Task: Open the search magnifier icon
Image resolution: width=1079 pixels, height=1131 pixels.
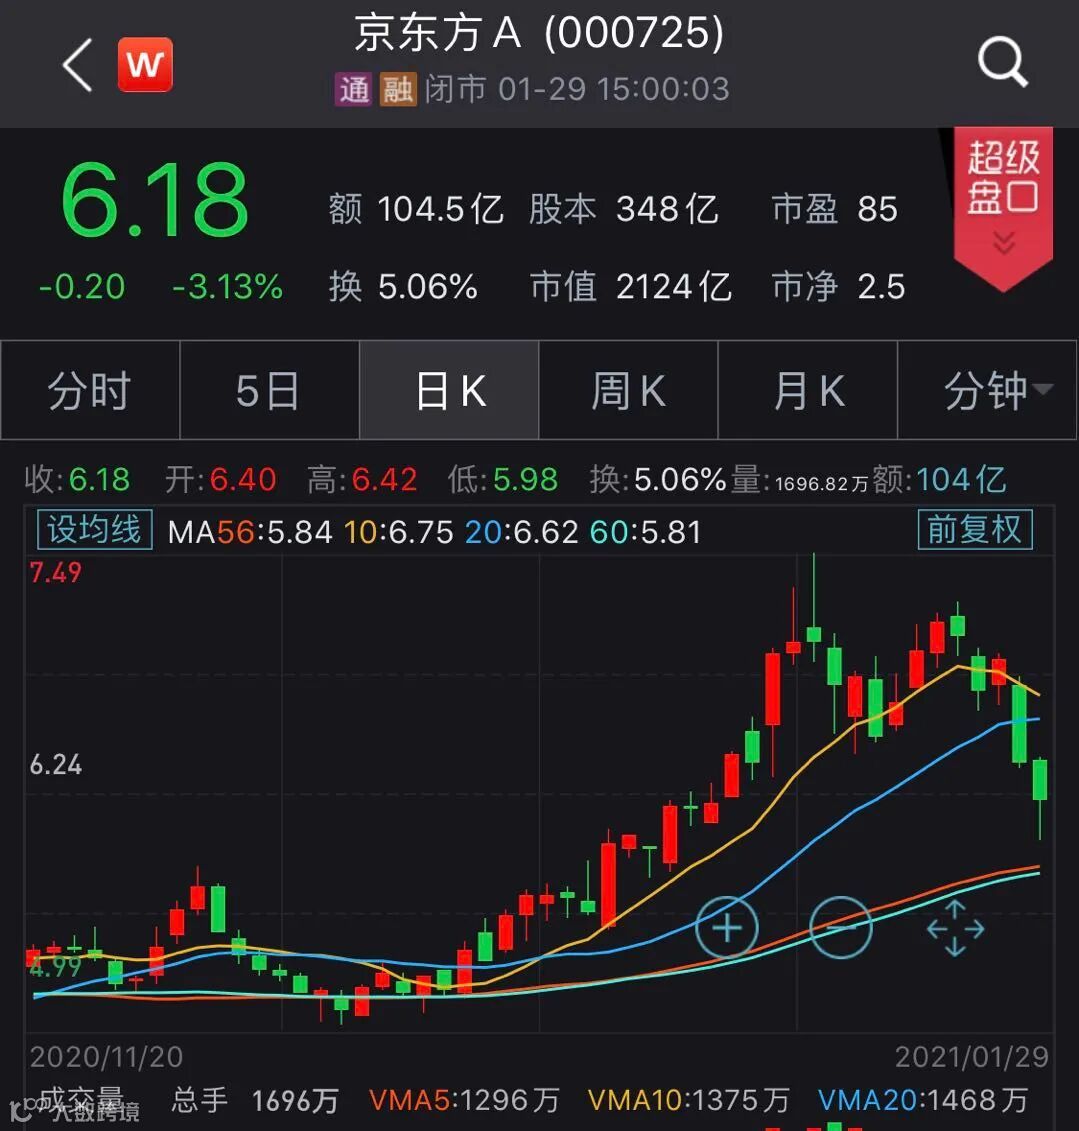Action: click(x=1003, y=63)
